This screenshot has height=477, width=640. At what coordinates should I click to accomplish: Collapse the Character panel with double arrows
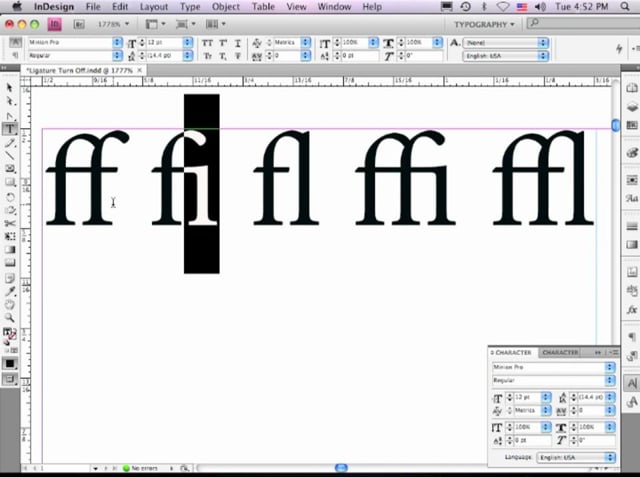coord(598,352)
